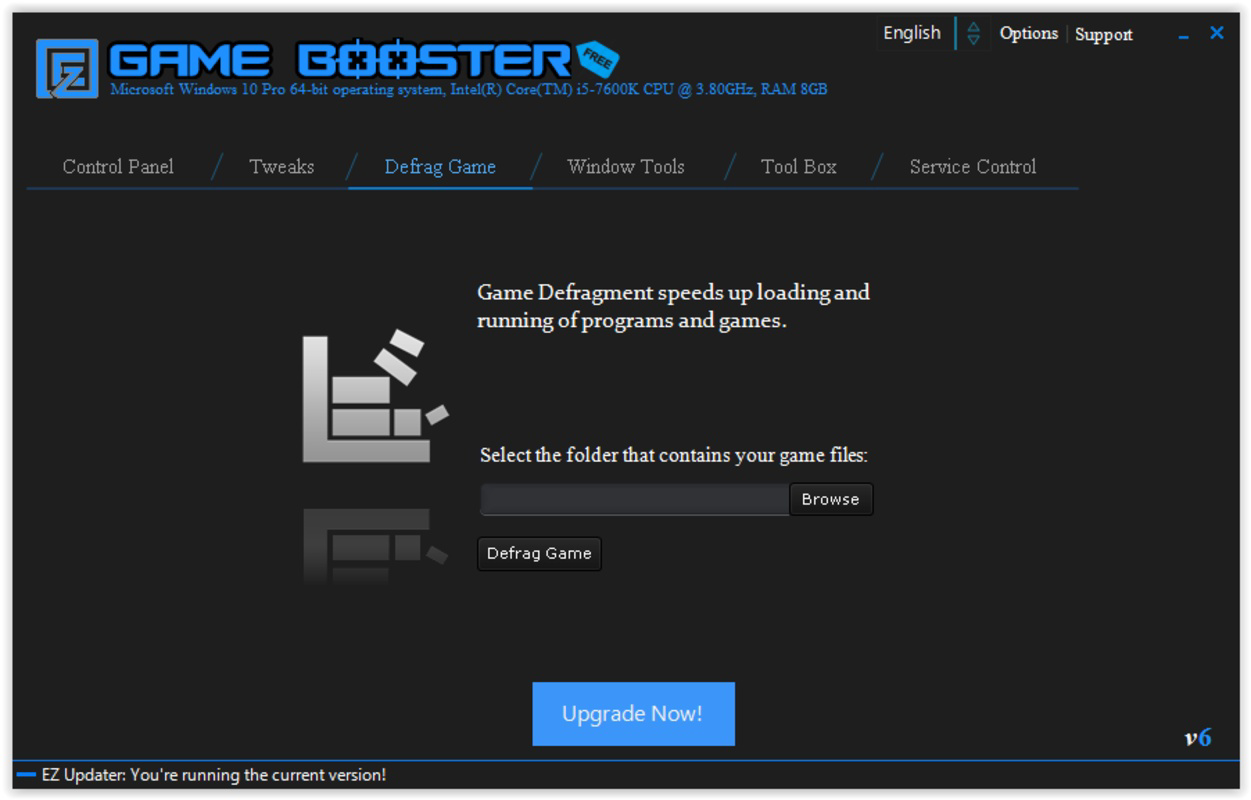
Task: Click the GAME BOOSTER title text
Action: [x=340, y=60]
